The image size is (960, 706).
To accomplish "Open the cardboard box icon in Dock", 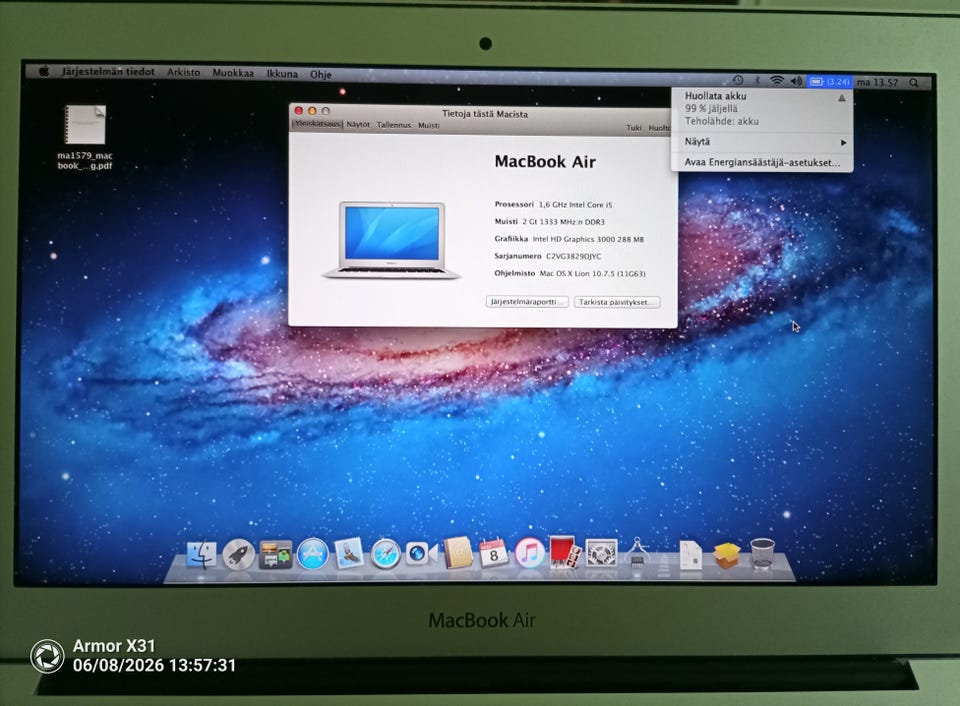I will coord(727,555).
